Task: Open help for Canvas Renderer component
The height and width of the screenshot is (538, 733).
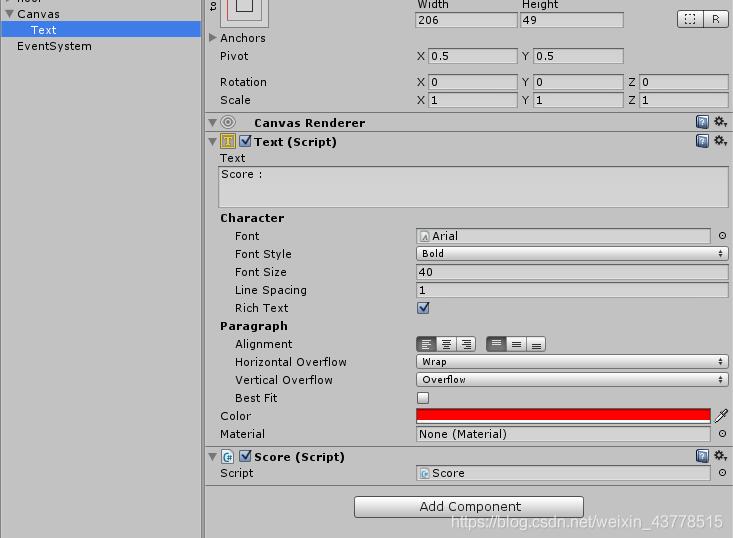Action: pos(702,122)
